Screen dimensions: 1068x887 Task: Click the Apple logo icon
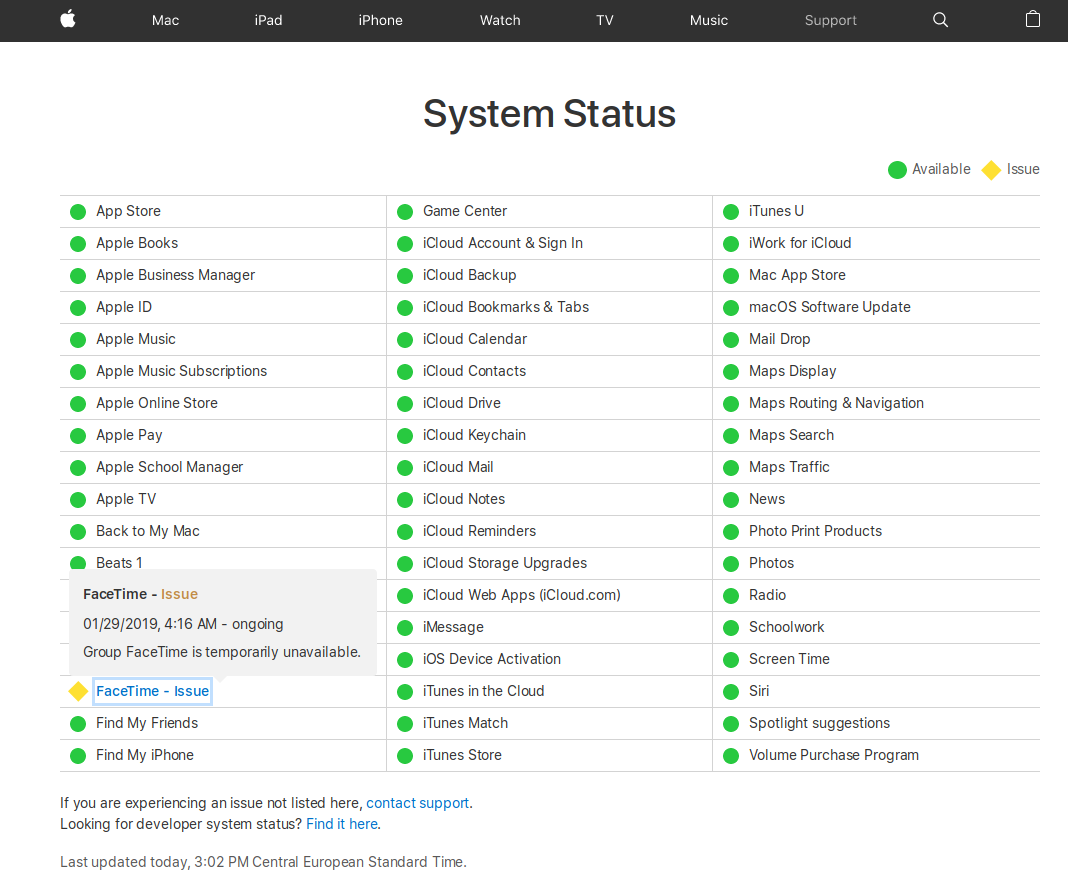tap(68, 20)
